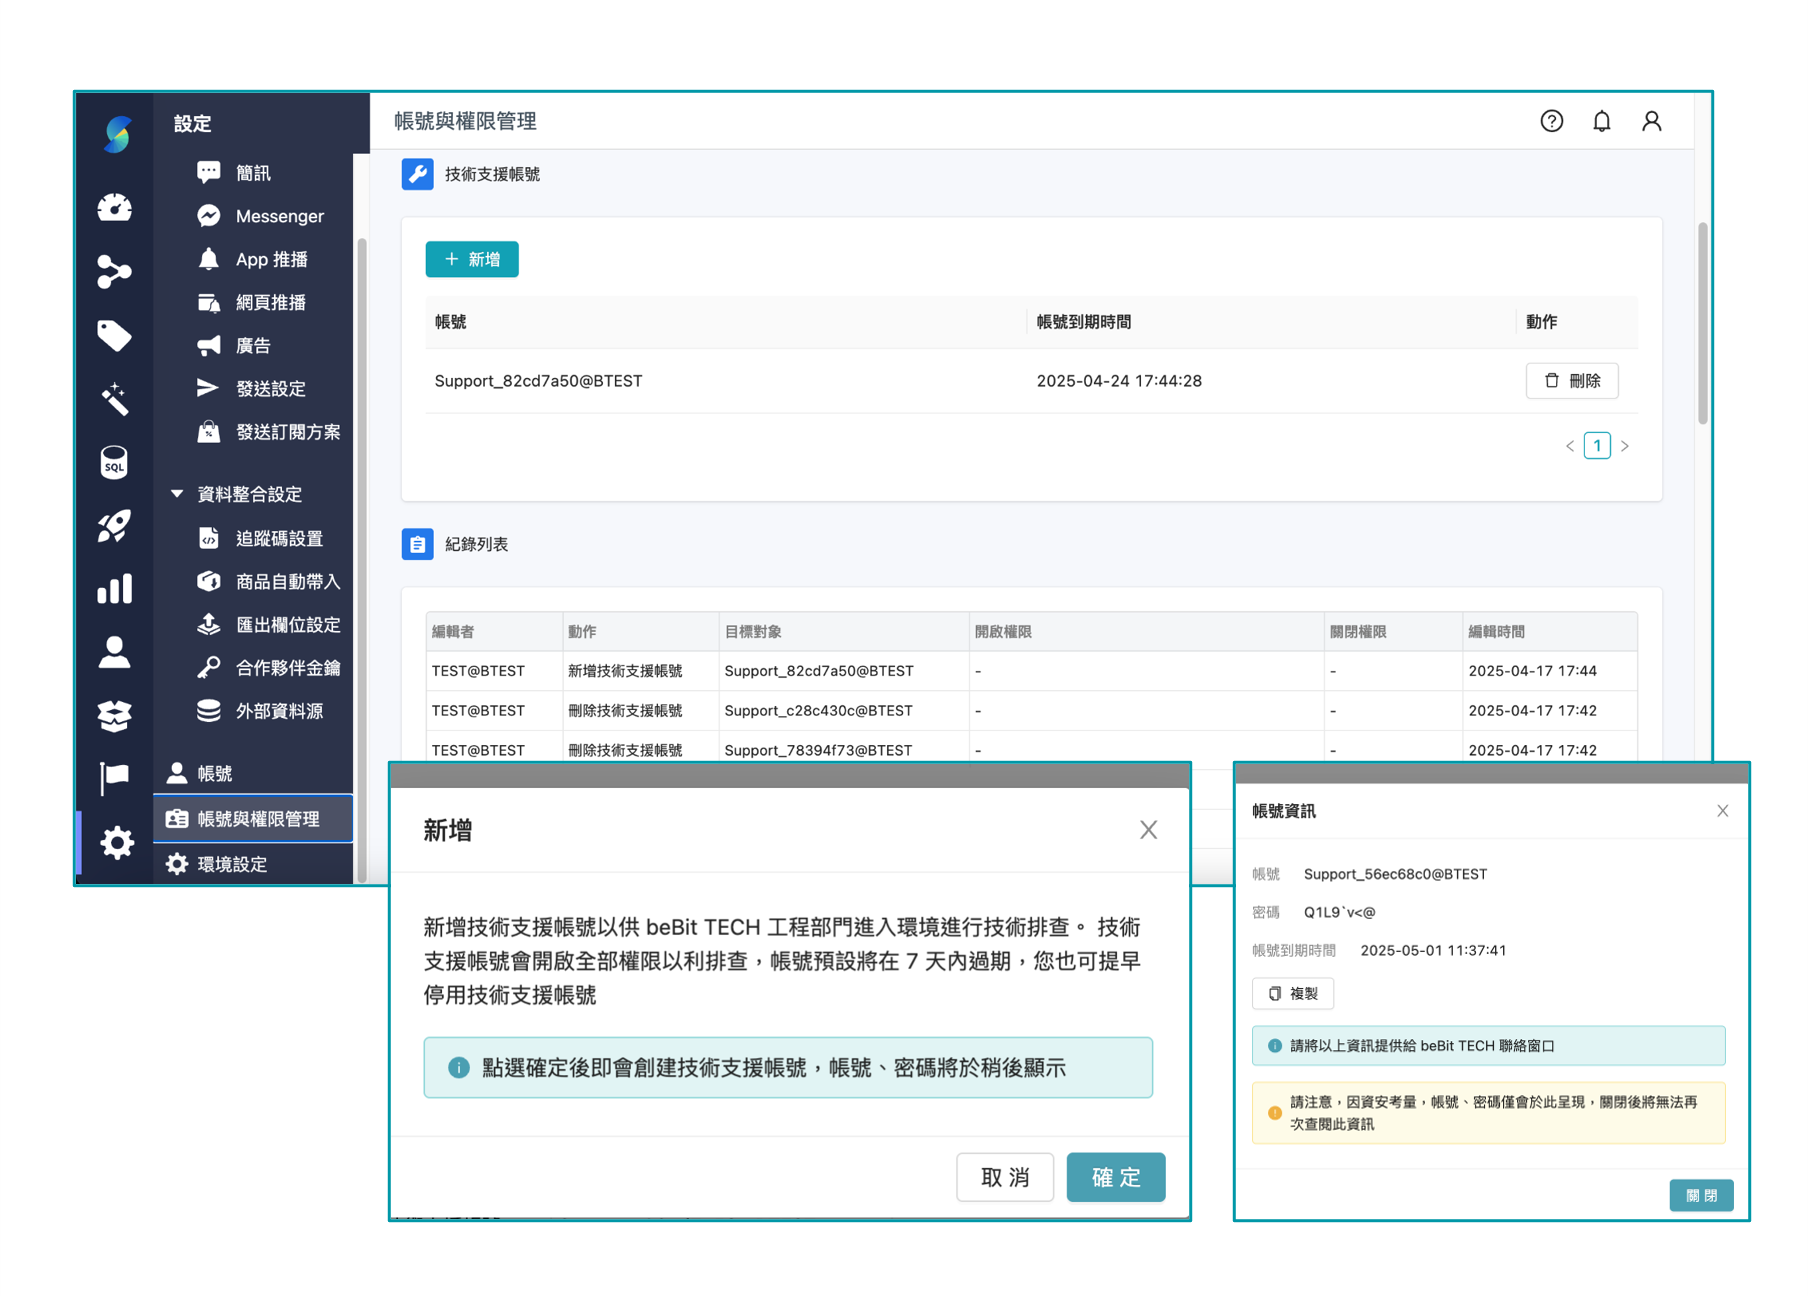Collapse the 資料整合設定 section

(176, 493)
